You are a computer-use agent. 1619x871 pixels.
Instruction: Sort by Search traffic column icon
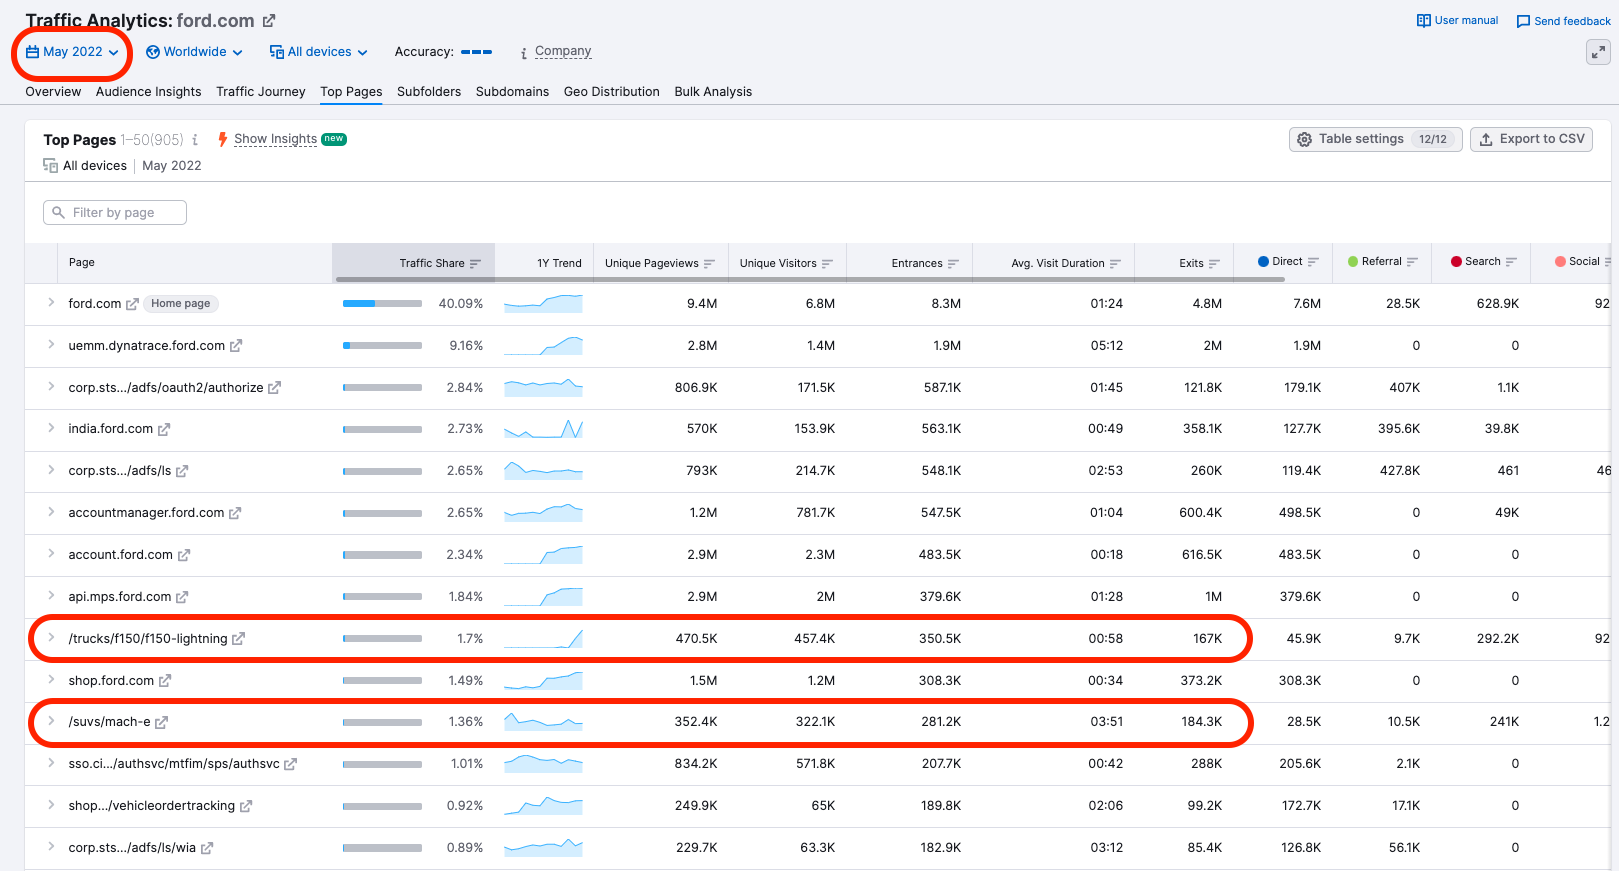1511,262
